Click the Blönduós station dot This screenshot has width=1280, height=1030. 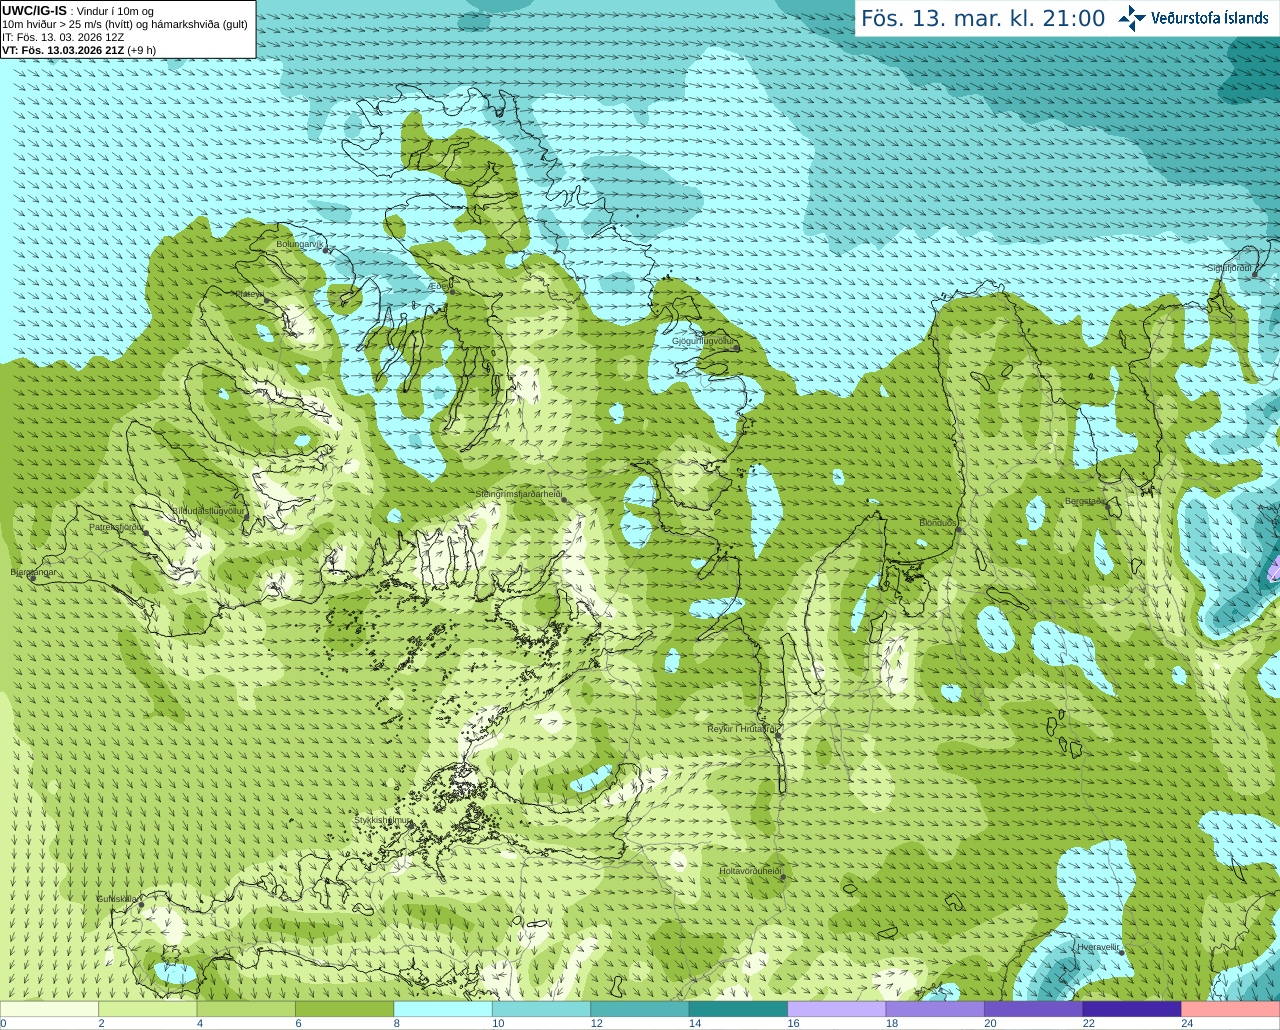coord(958,530)
